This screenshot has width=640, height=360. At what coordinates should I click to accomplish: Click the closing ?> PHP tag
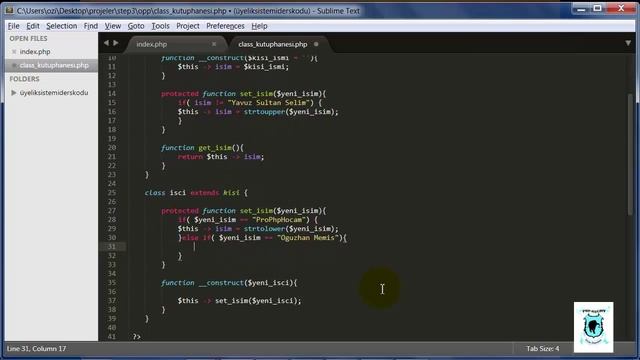[136, 337]
